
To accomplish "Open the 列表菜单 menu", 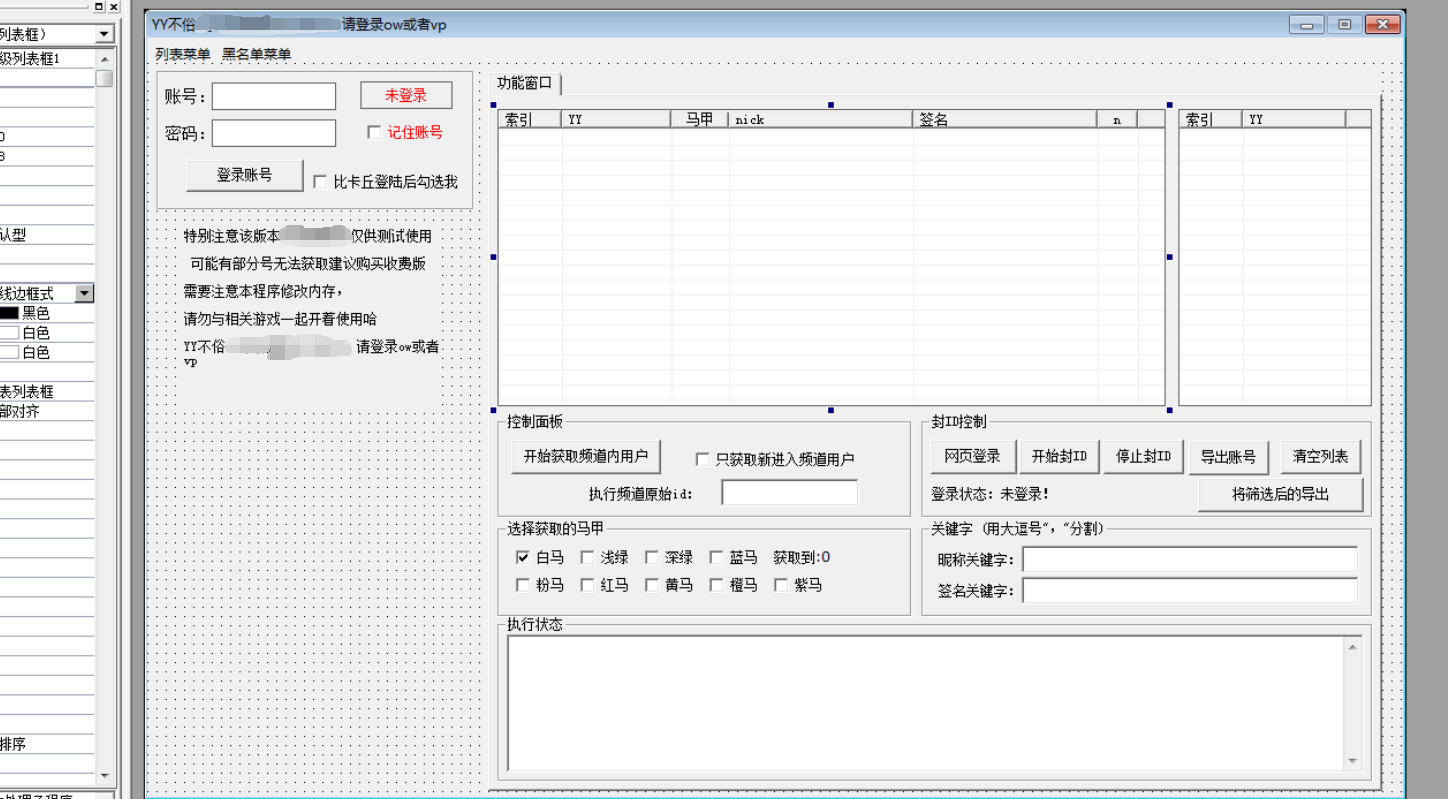I will (x=182, y=54).
